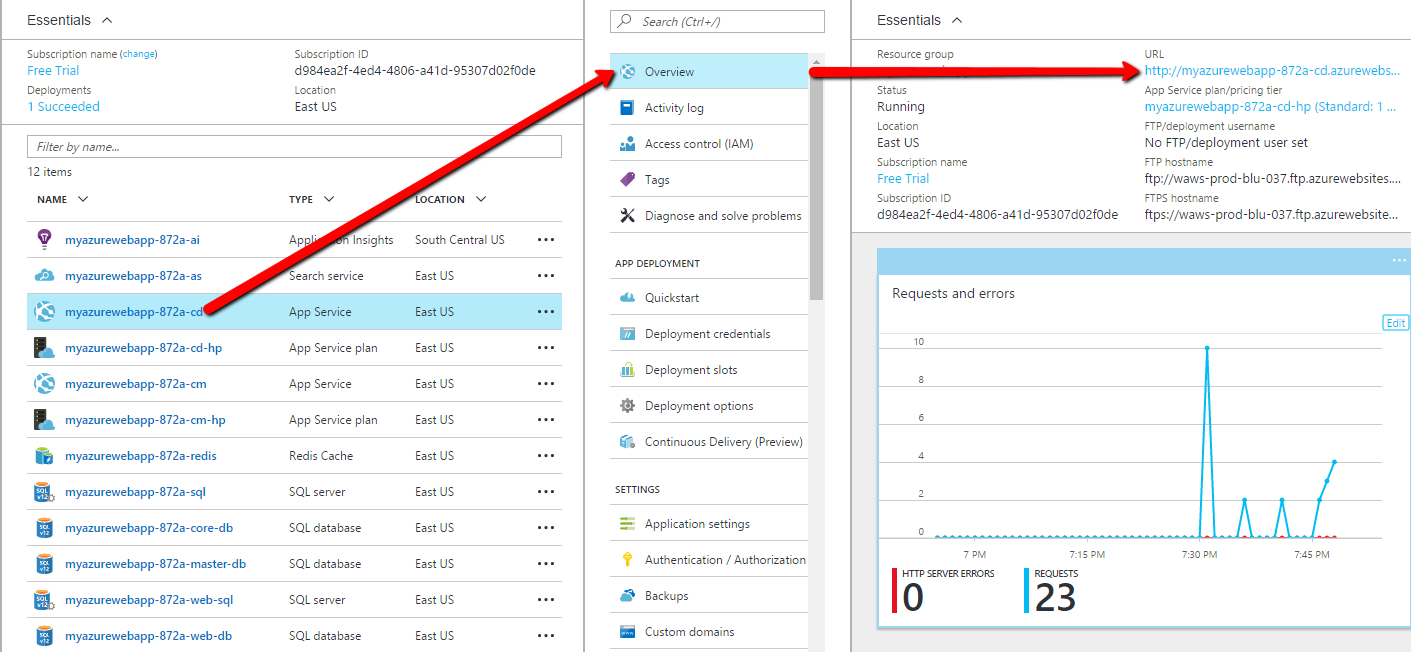Click the Activity log icon

[x=628, y=108]
